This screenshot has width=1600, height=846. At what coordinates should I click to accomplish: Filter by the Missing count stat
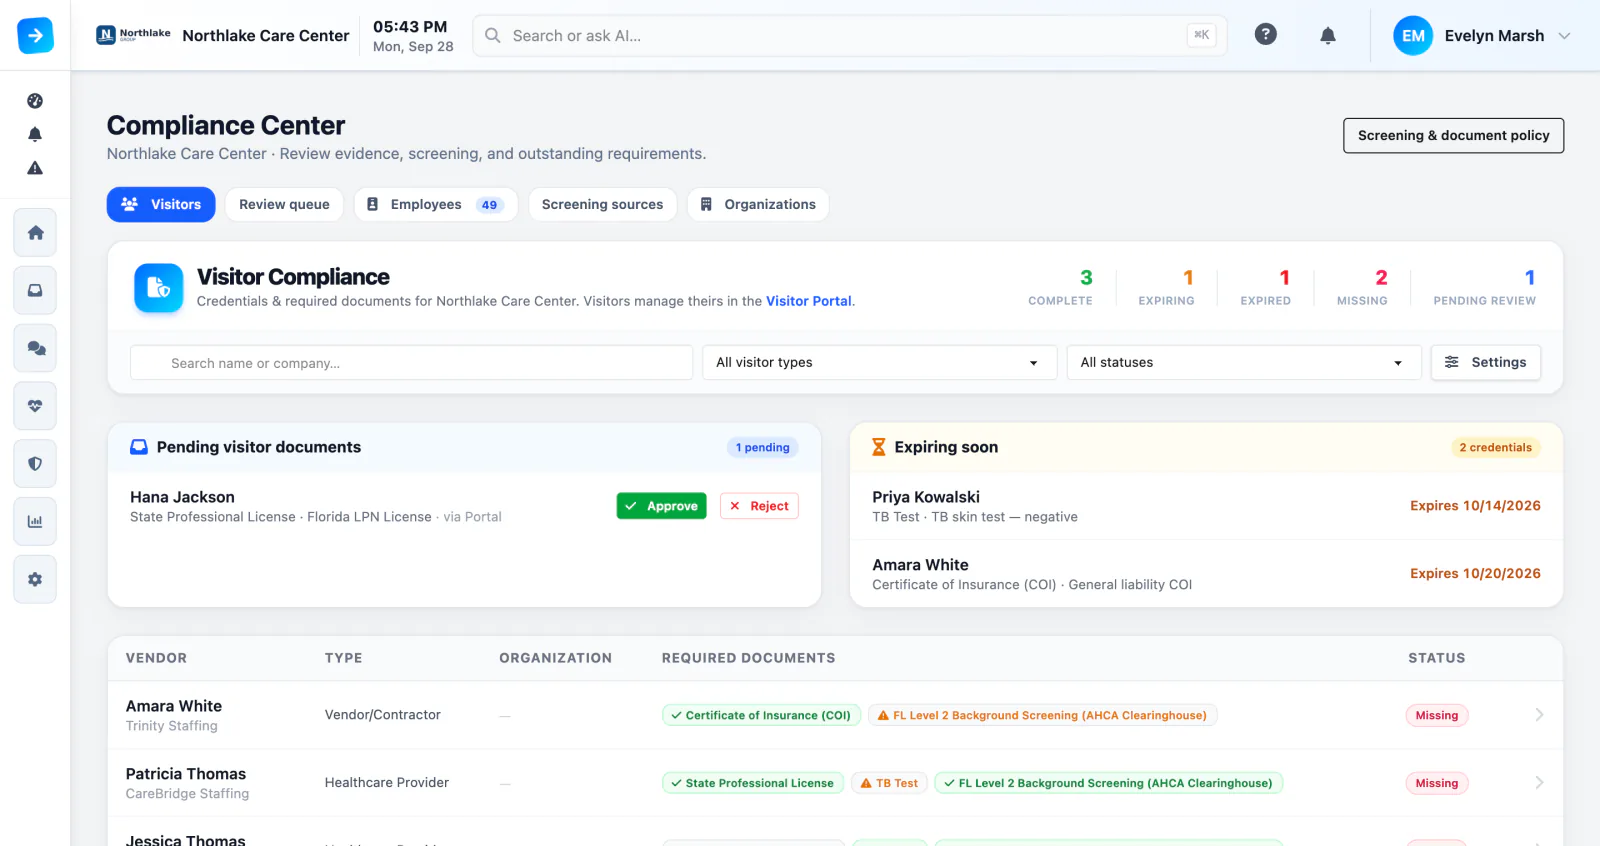pyautogui.click(x=1362, y=287)
